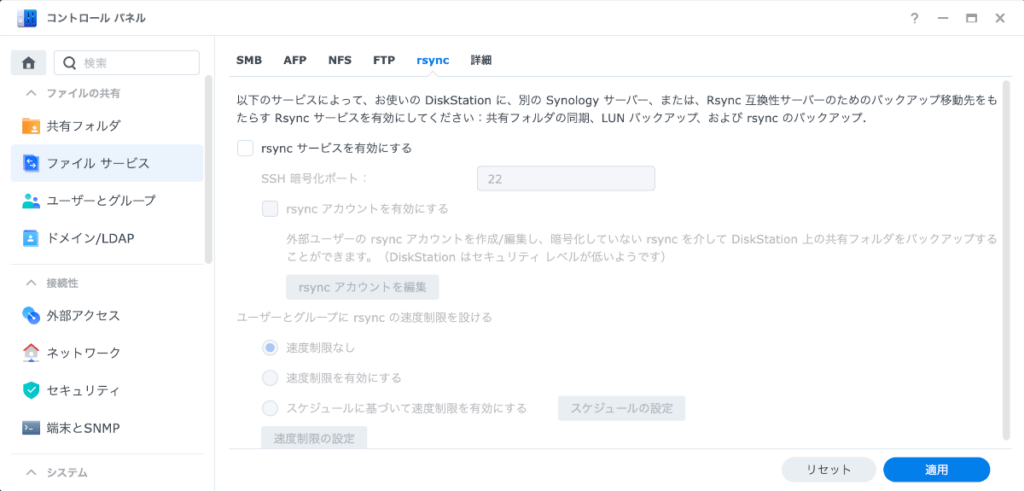Click Network (ネットワーク) label
Viewport: 1024px width, 491px height.
click(x=84, y=353)
